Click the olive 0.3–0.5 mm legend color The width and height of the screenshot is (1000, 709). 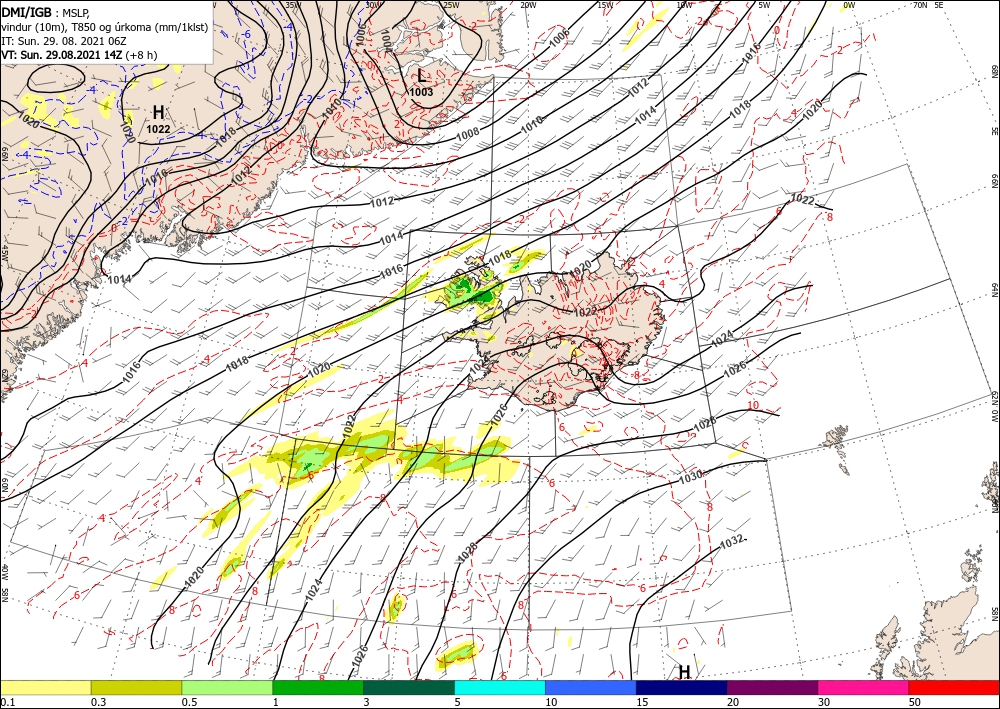(x=136, y=687)
